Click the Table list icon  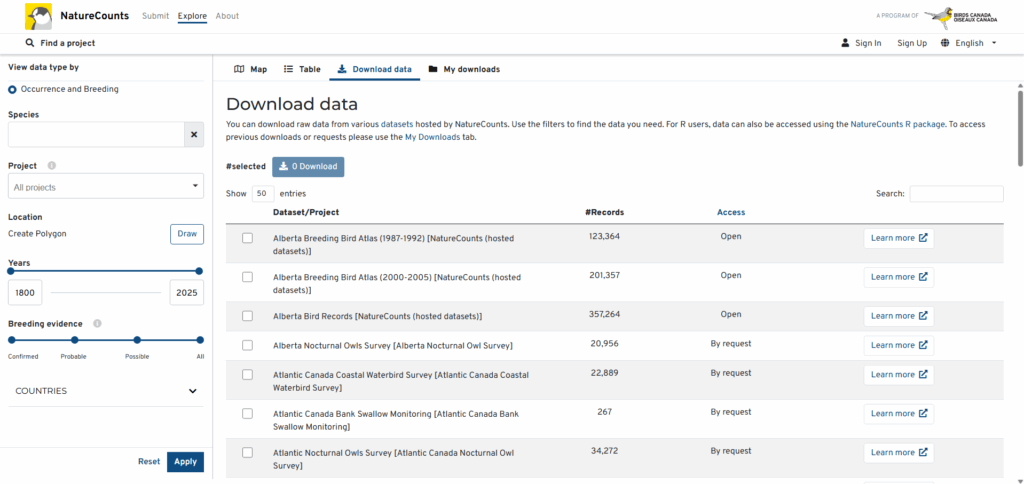pyautogui.click(x=288, y=69)
